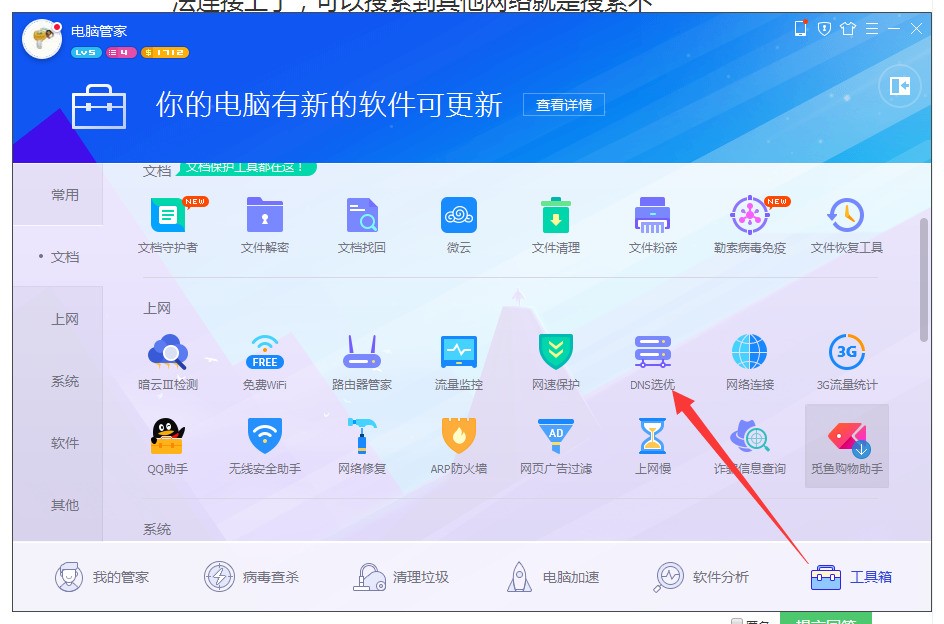Launch 文件恢复工具
The width and height of the screenshot is (944, 624).
click(846, 226)
